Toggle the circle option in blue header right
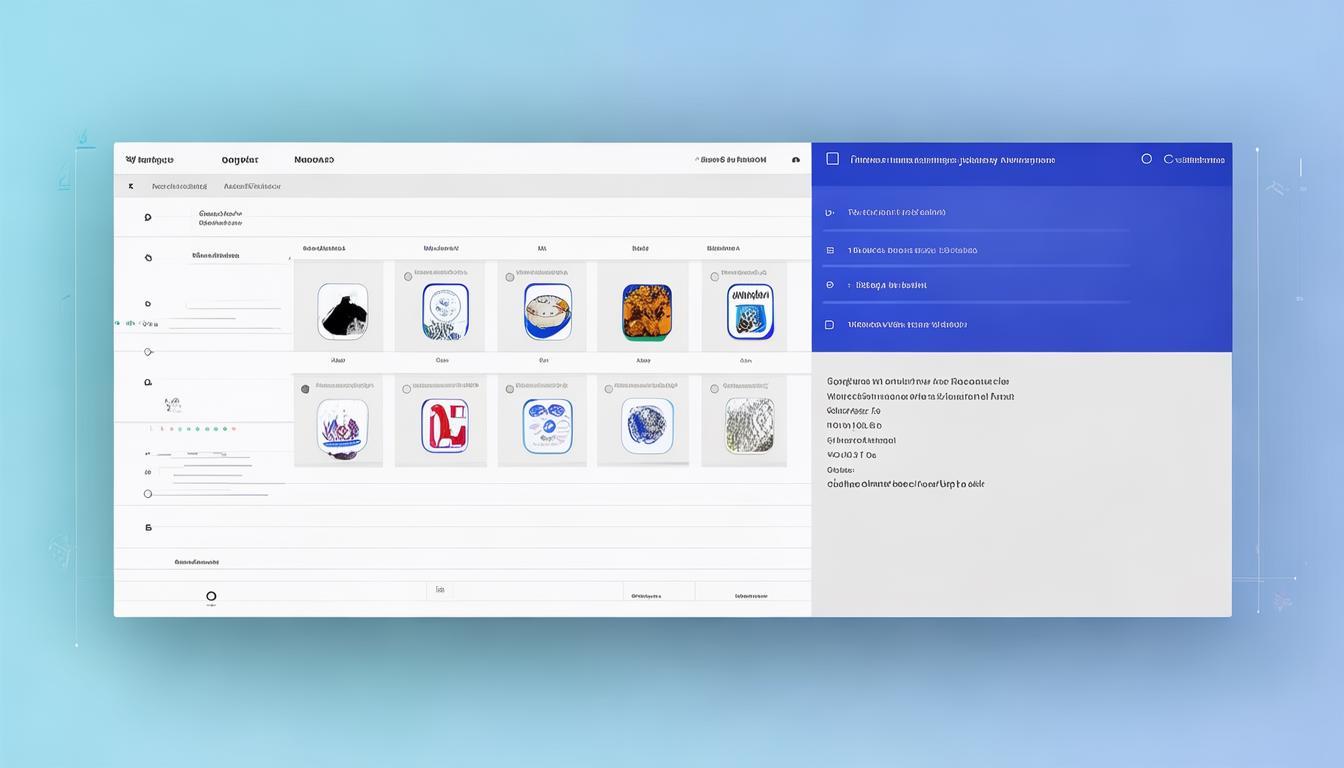The height and width of the screenshot is (768, 1344). click(1146, 159)
